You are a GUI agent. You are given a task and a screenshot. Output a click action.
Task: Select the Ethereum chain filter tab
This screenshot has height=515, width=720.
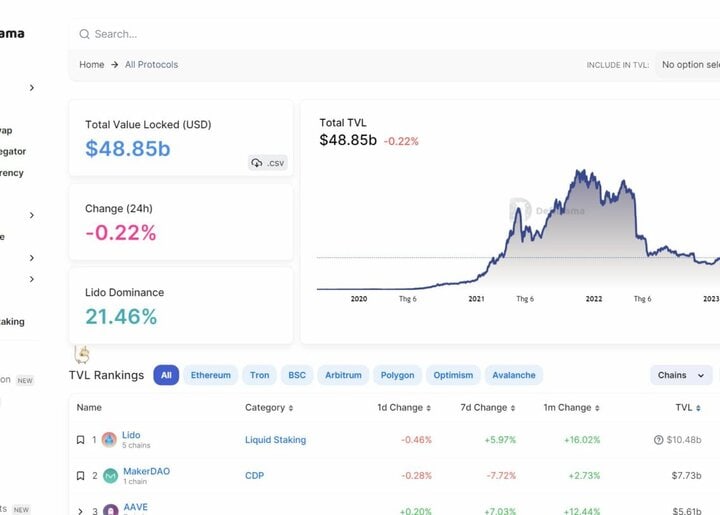pos(210,375)
